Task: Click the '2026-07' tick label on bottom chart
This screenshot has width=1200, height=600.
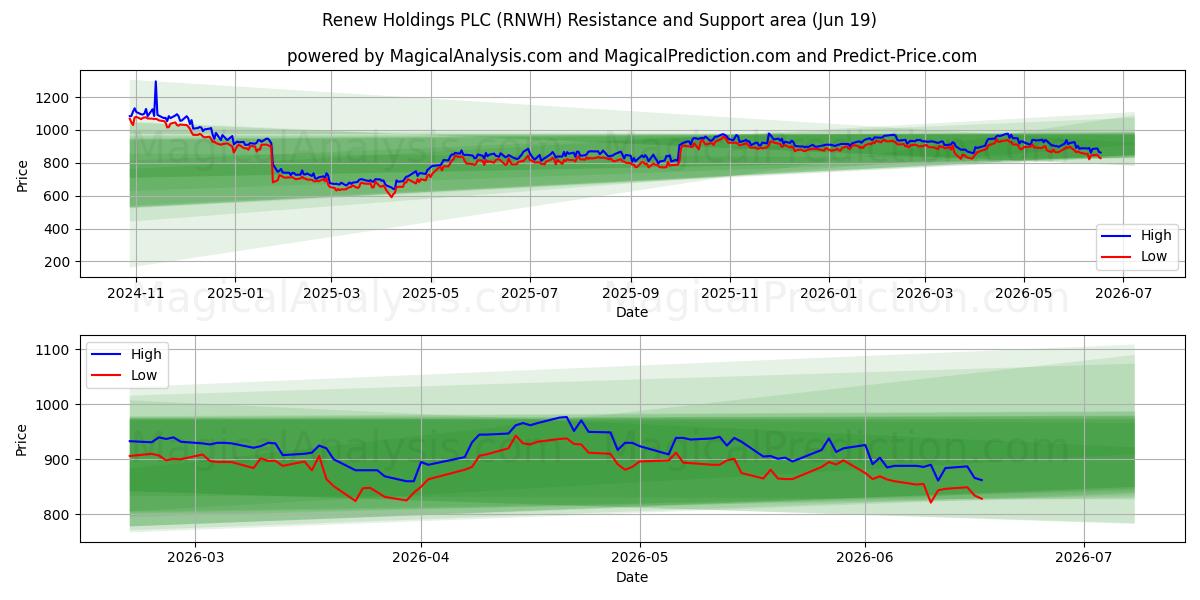Action: (1084, 557)
